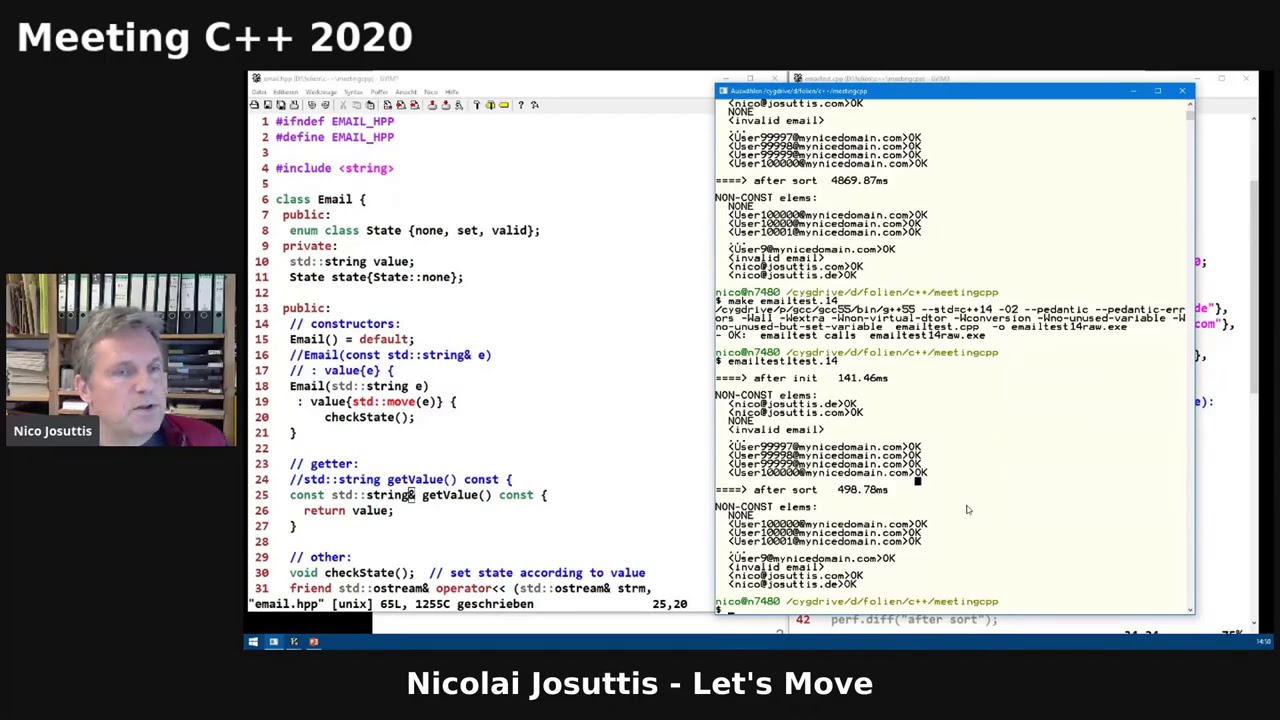The height and width of the screenshot is (720, 1280).
Task: Click the '#ifndef EMAIL_HPP' line
Action: pos(335,121)
